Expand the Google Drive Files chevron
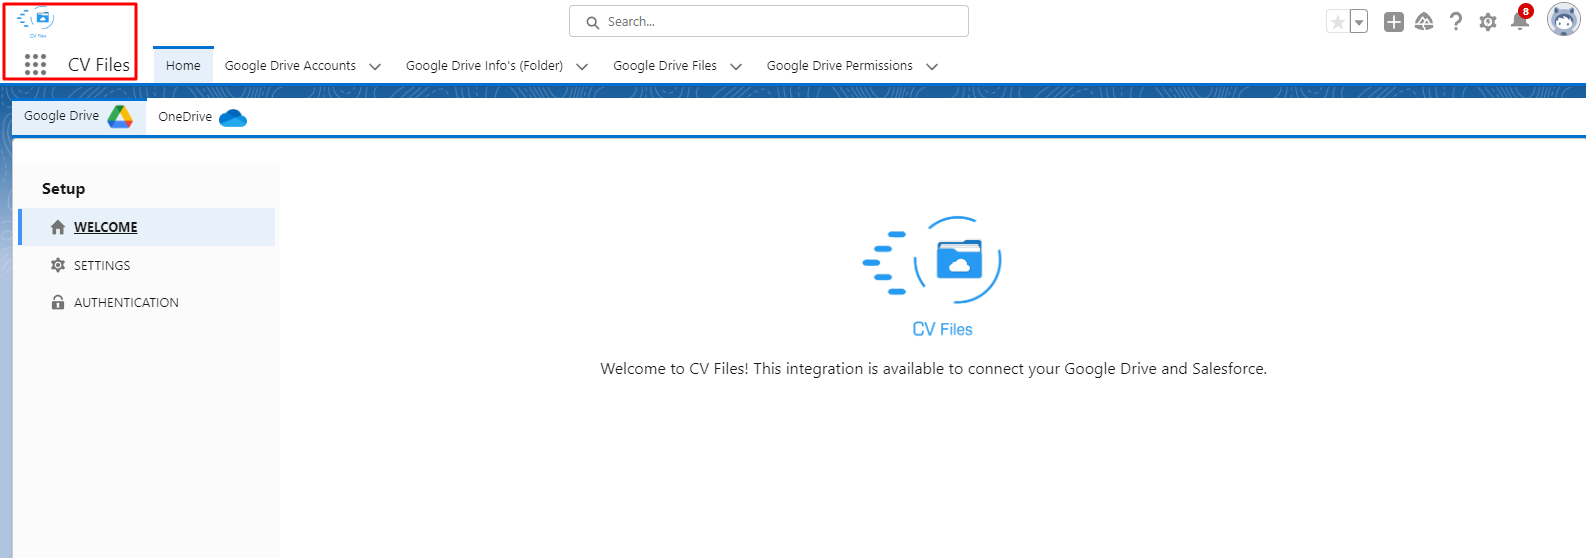Image resolution: width=1586 pixels, height=558 pixels. (x=736, y=67)
